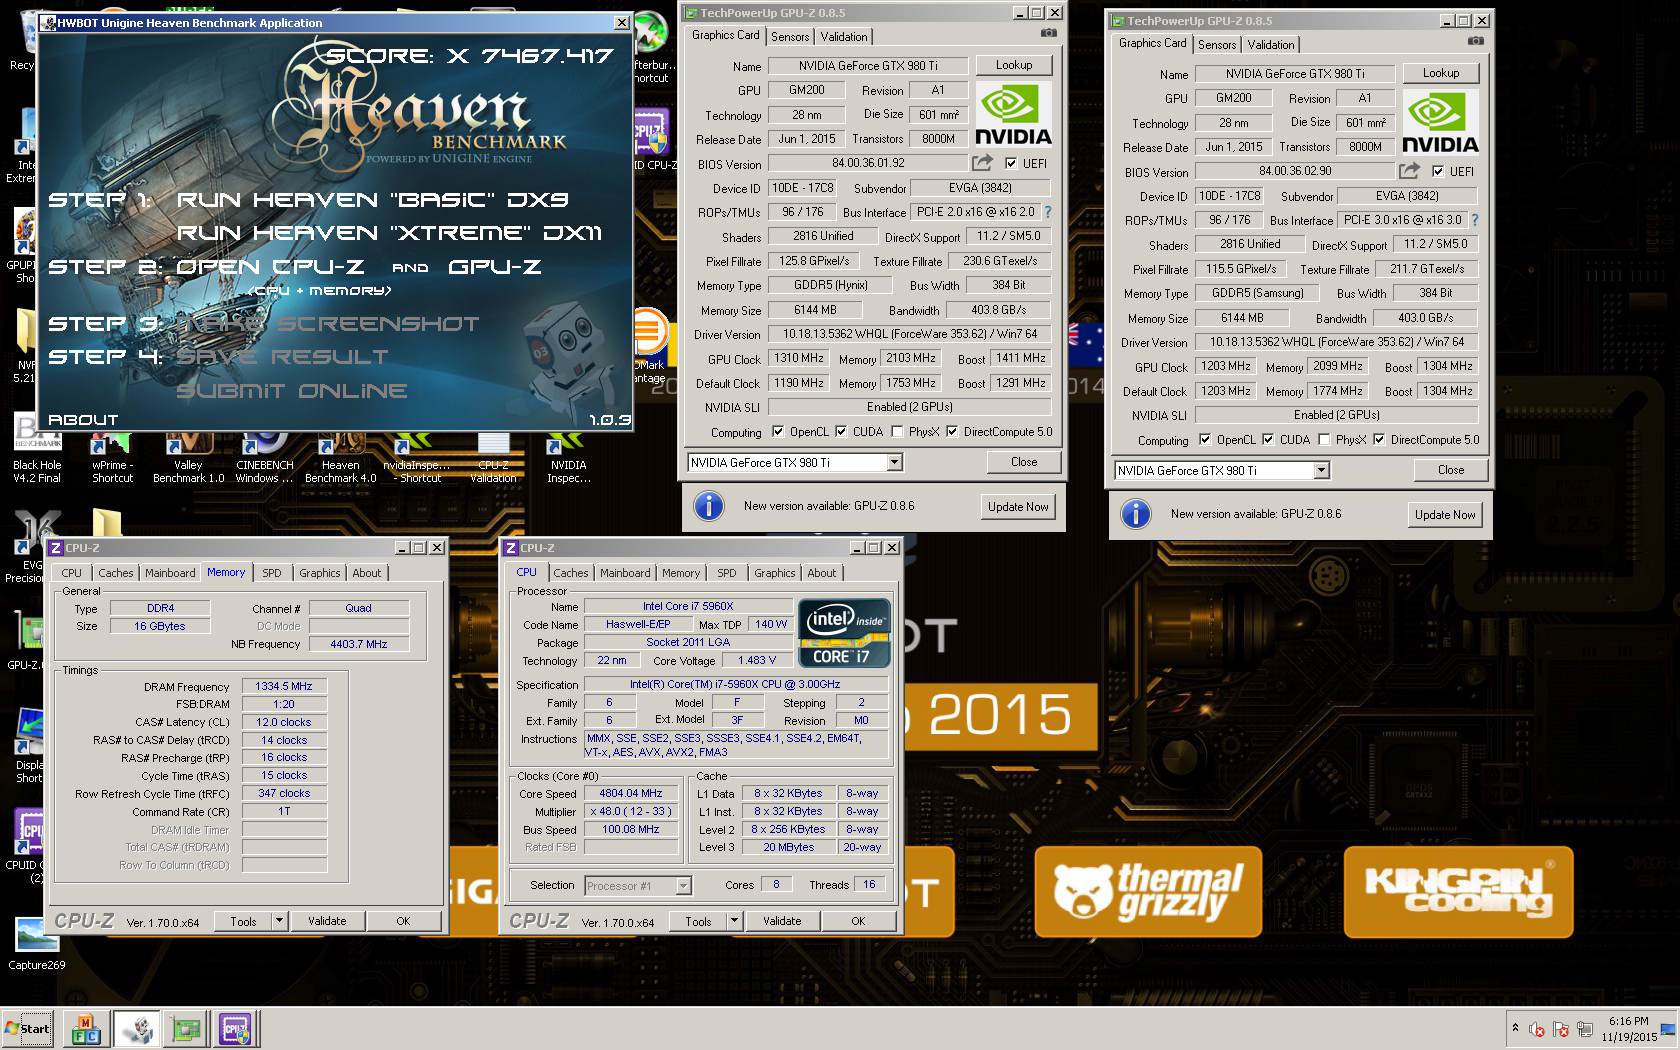The width and height of the screenshot is (1680, 1050).
Task: Switch to Sensors tab in left GPU-Z
Action: pos(790,37)
